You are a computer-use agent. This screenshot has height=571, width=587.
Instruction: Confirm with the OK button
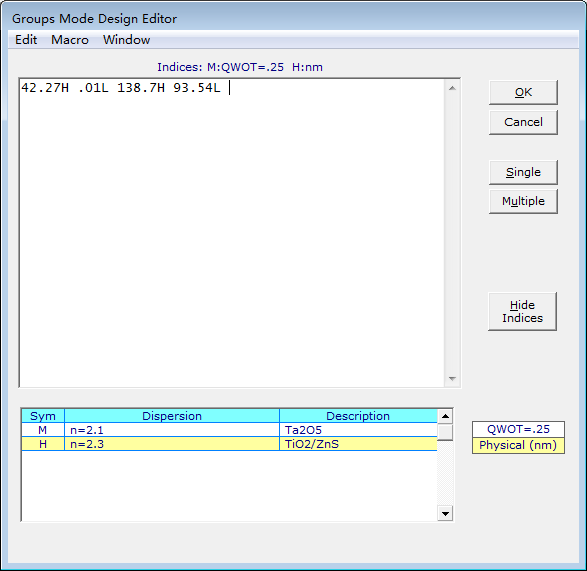[523, 92]
